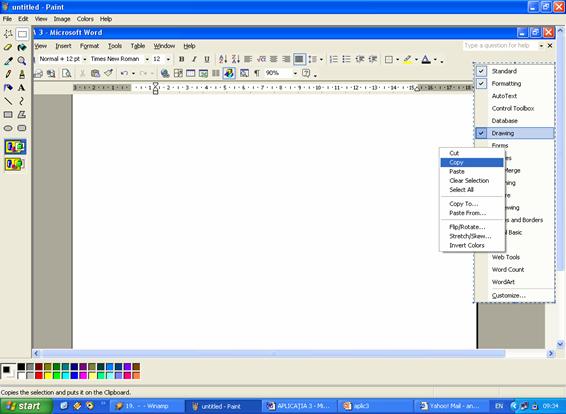The height and width of the screenshot is (414, 566).
Task: Choose Copy in the Paint context menu
Action: 472,162
